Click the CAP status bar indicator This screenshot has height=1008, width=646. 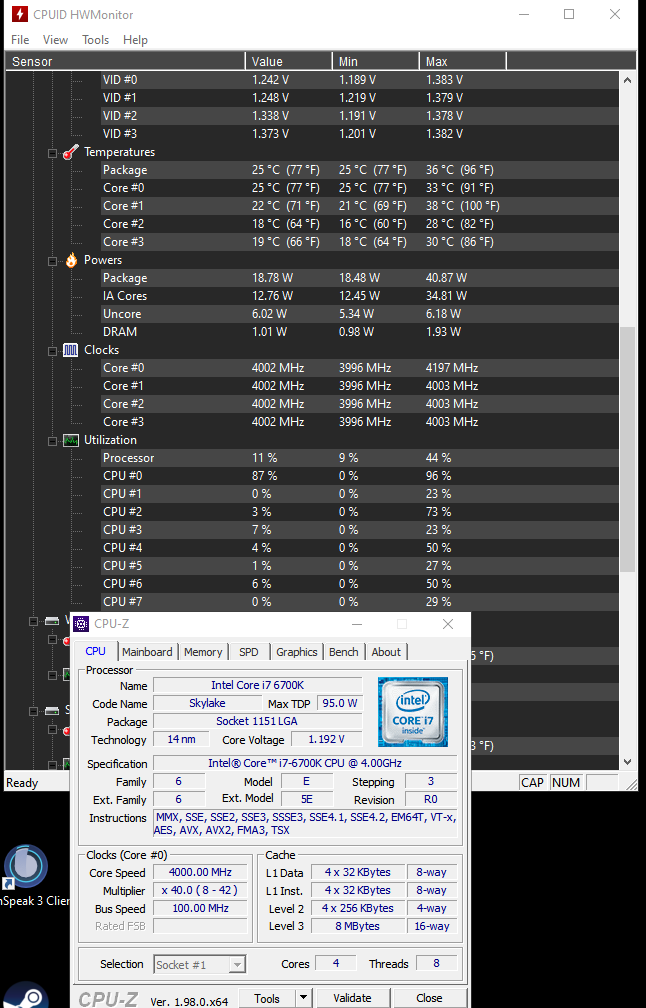pos(532,783)
